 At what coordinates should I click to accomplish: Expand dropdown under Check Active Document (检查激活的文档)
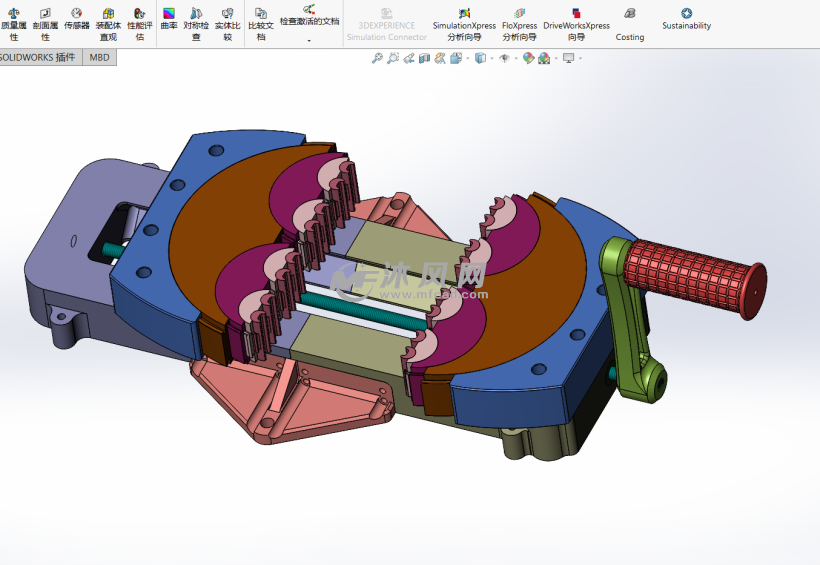coord(309,41)
